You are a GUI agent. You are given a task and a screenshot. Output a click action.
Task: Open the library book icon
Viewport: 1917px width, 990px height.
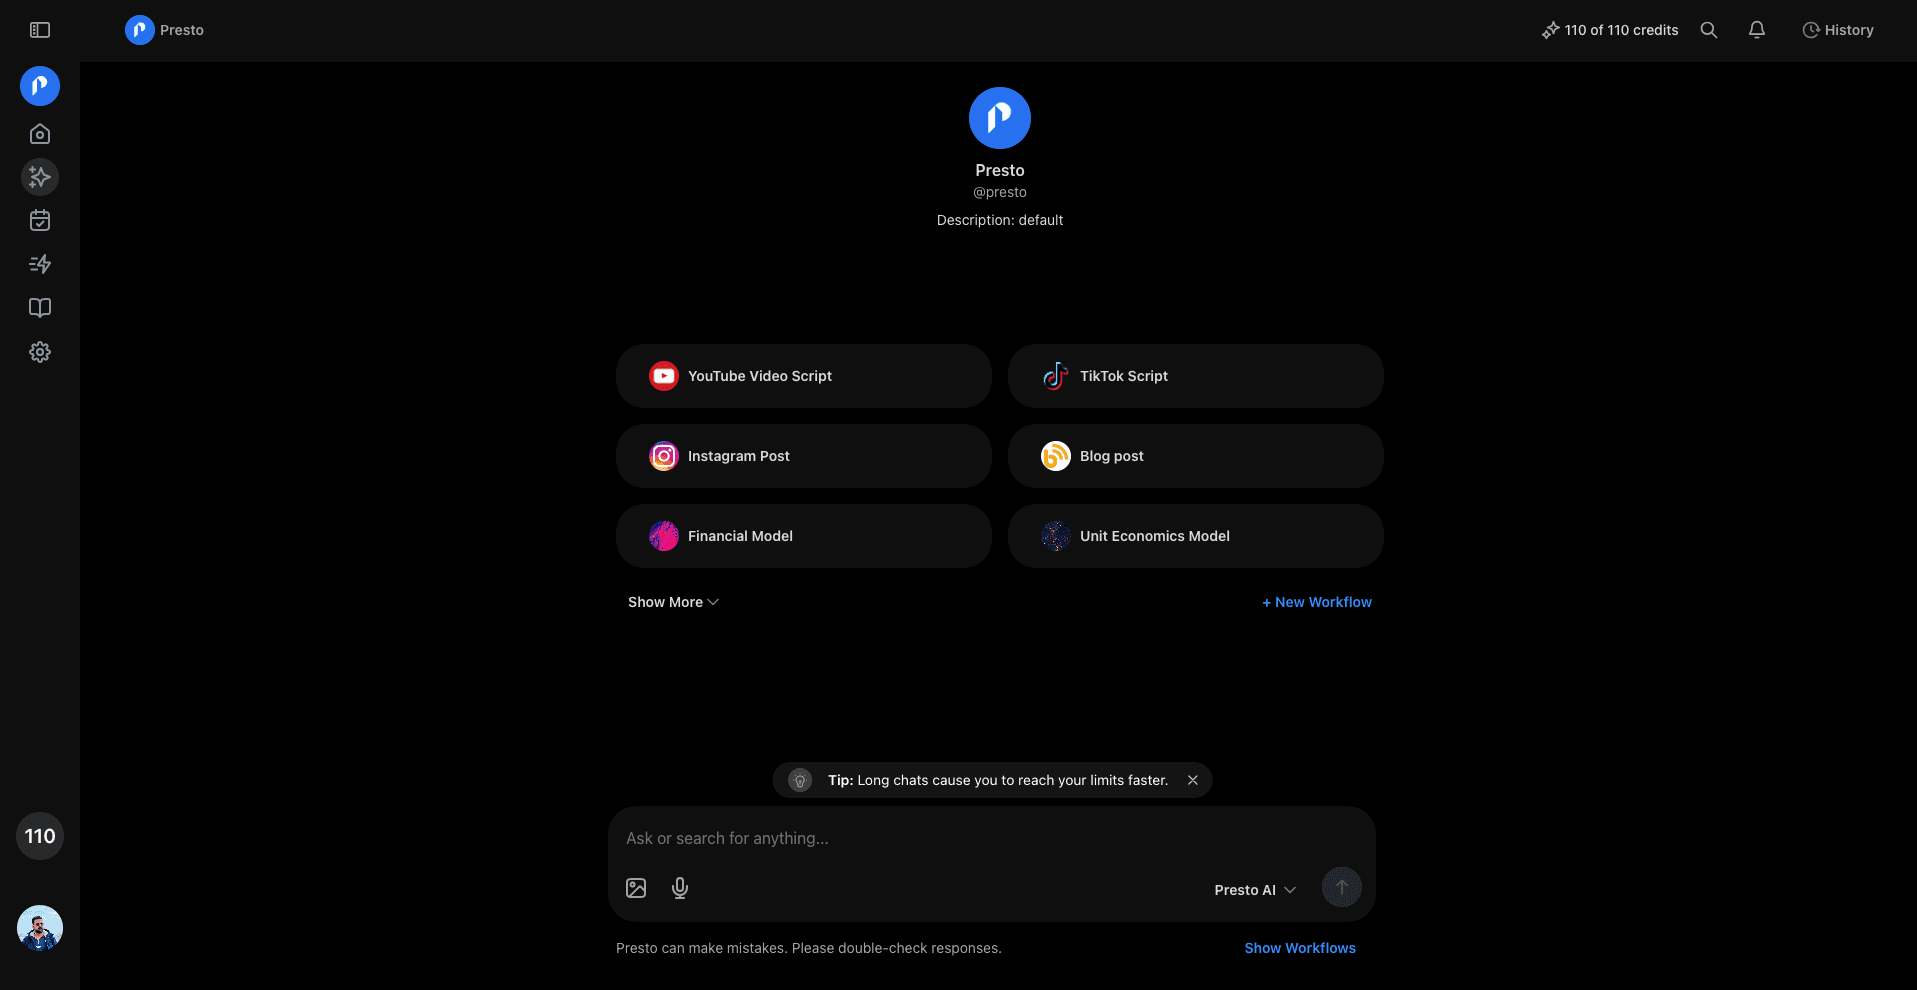click(x=40, y=307)
